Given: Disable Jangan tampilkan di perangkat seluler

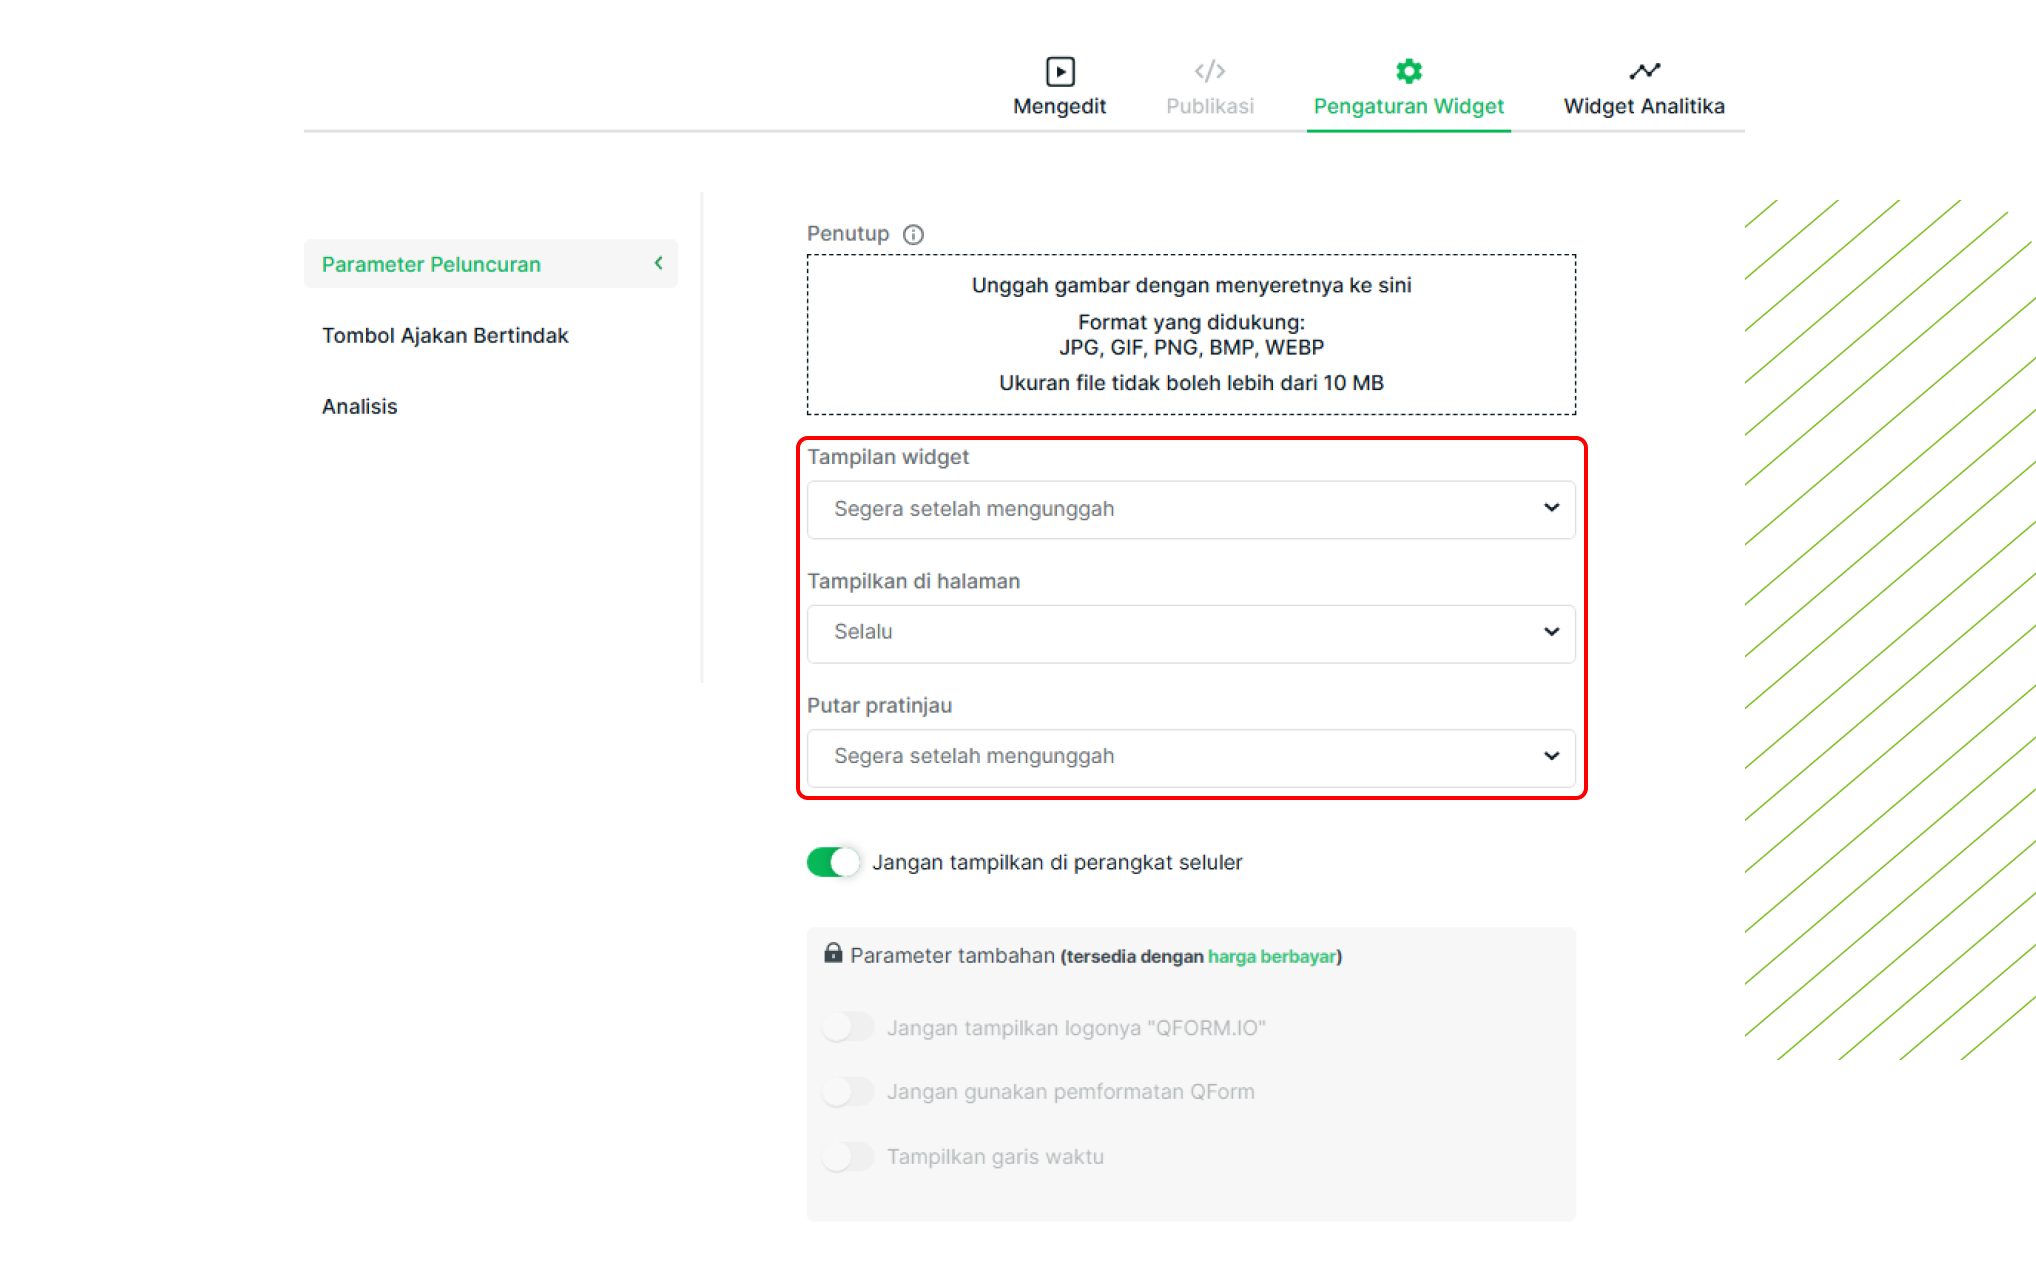Looking at the screenshot, I should pos(833,862).
